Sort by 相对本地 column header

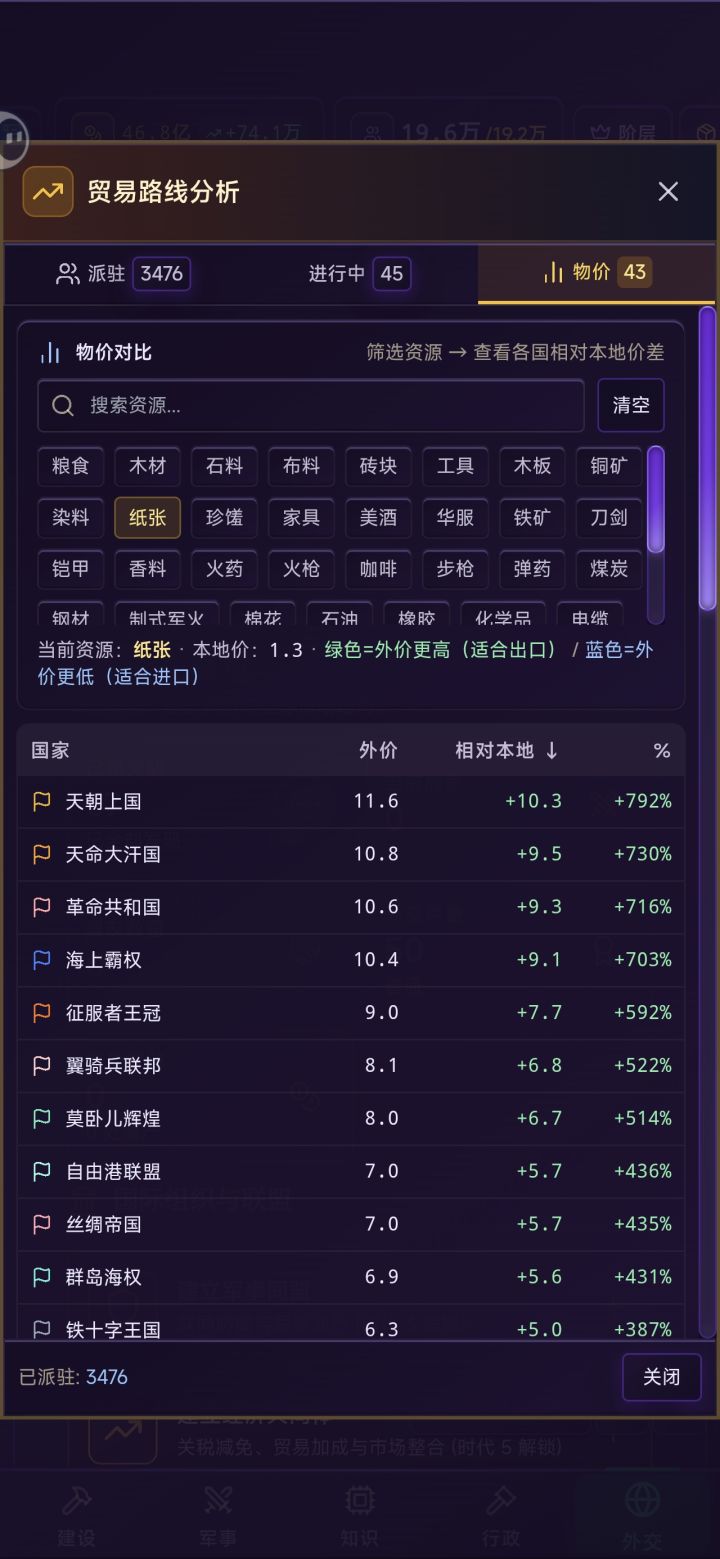coord(506,750)
